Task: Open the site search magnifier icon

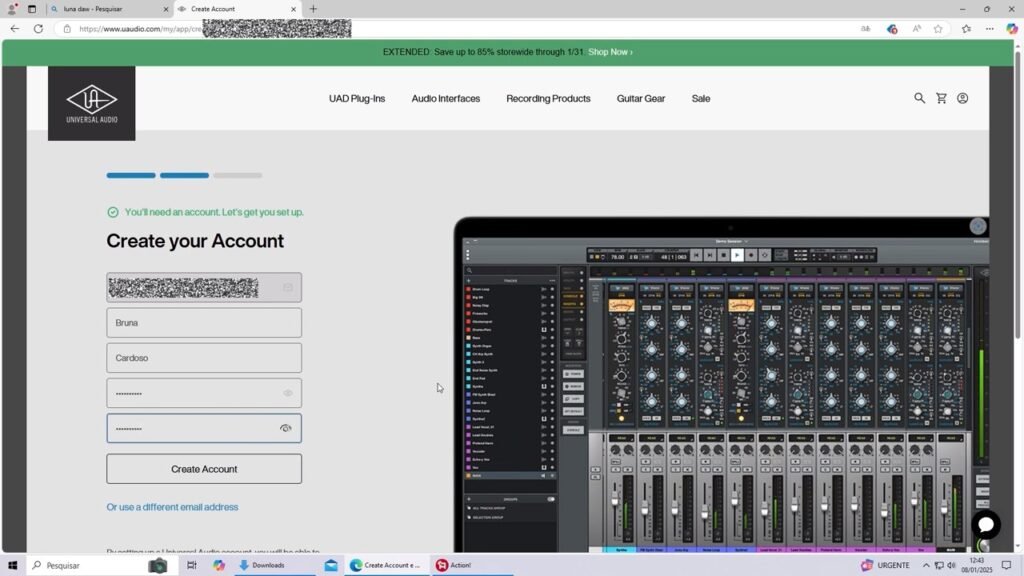Action: [919, 98]
